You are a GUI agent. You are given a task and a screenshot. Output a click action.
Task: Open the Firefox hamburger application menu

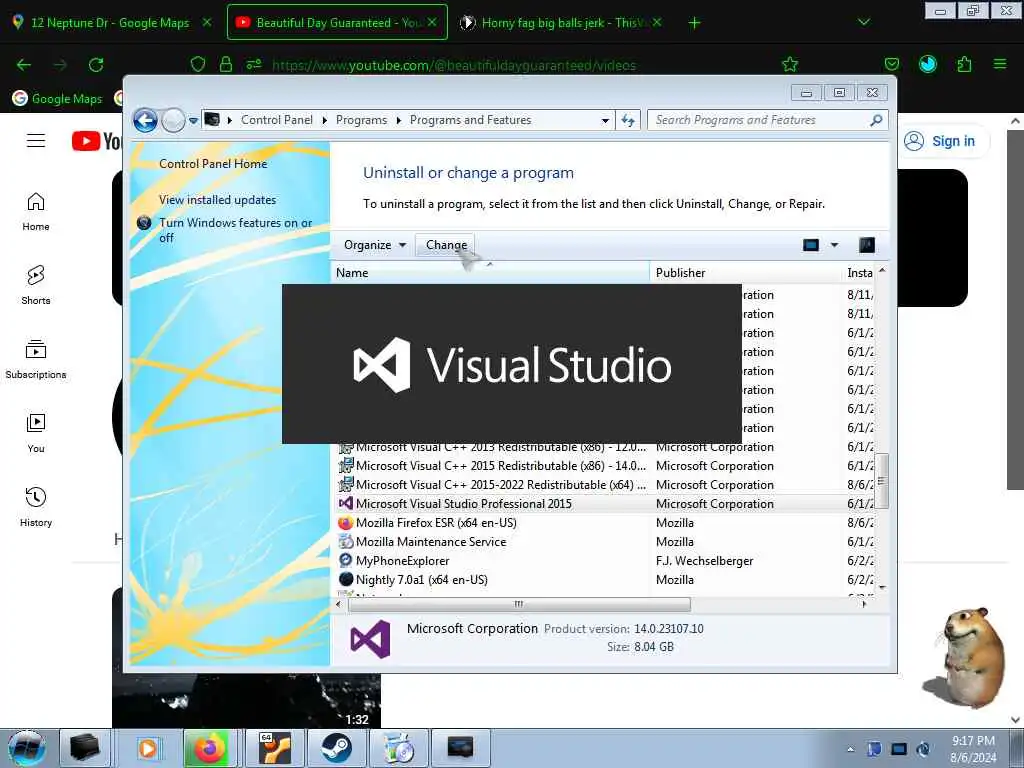tap(1000, 64)
